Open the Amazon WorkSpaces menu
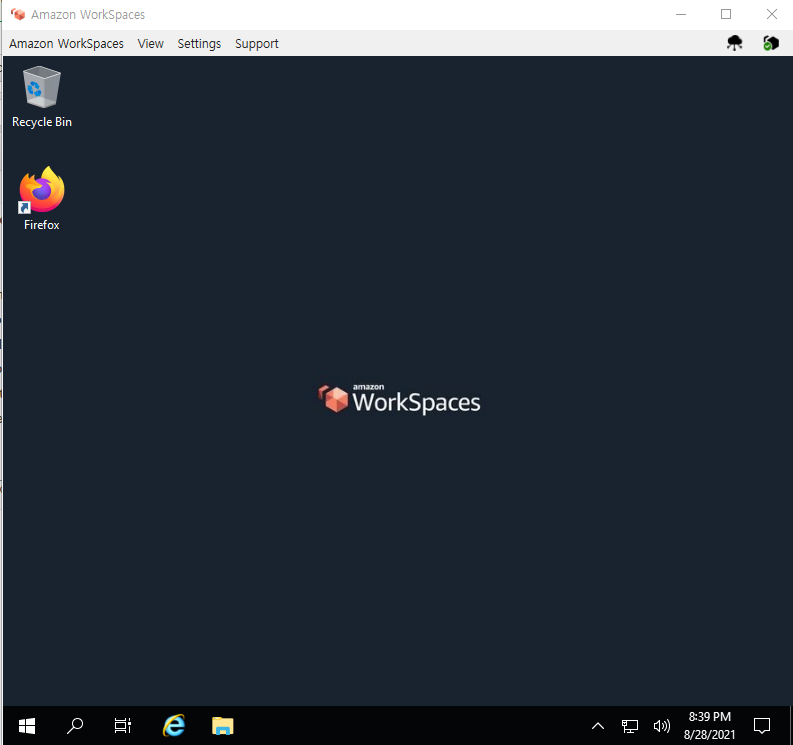The width and height of the screenshot is (793, 745). tap(66, 43)
